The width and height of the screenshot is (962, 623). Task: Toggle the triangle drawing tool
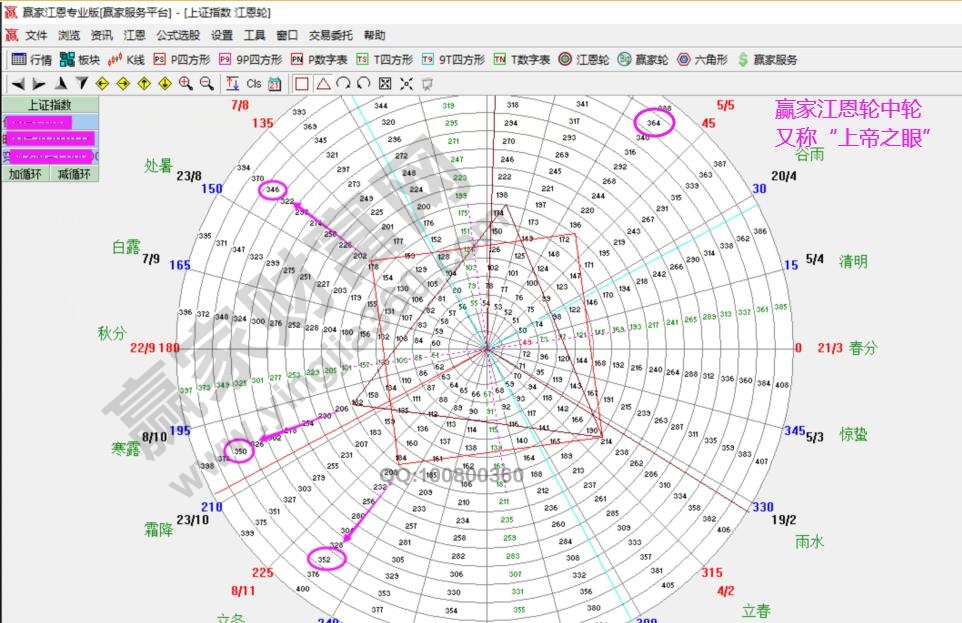click(x=325, y=84)
